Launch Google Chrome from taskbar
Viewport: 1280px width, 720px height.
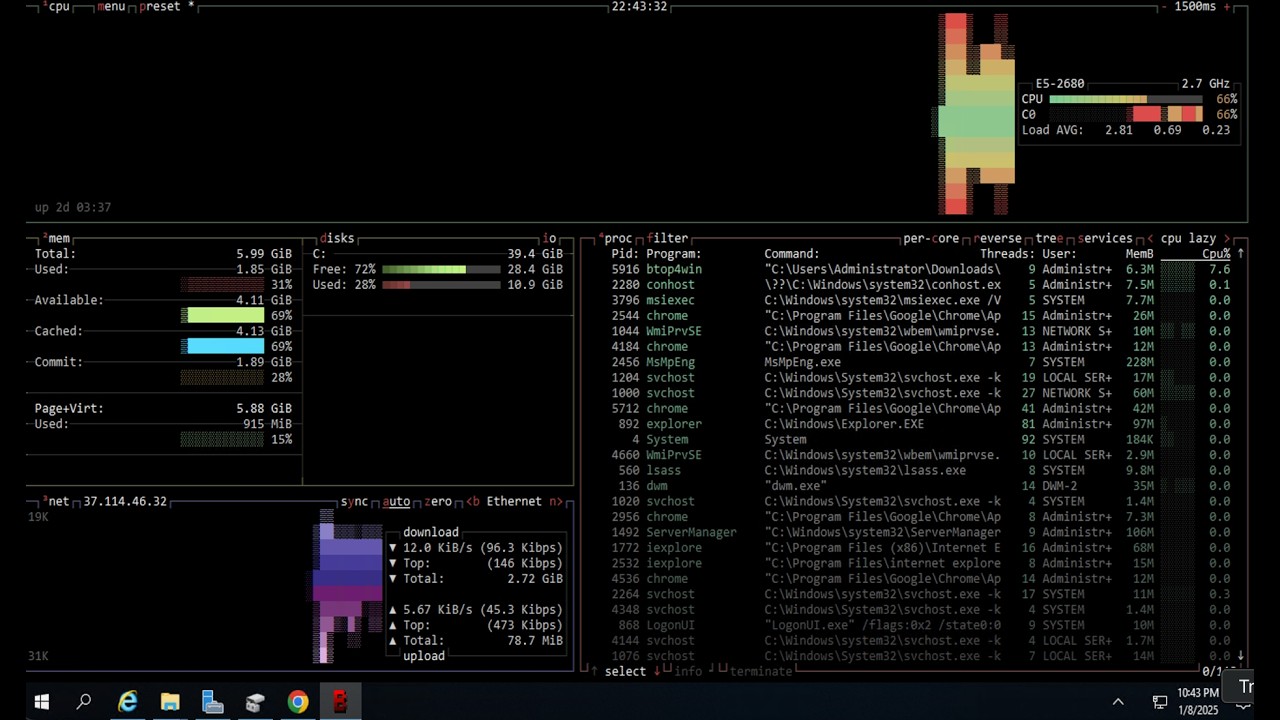coord(298,702)
